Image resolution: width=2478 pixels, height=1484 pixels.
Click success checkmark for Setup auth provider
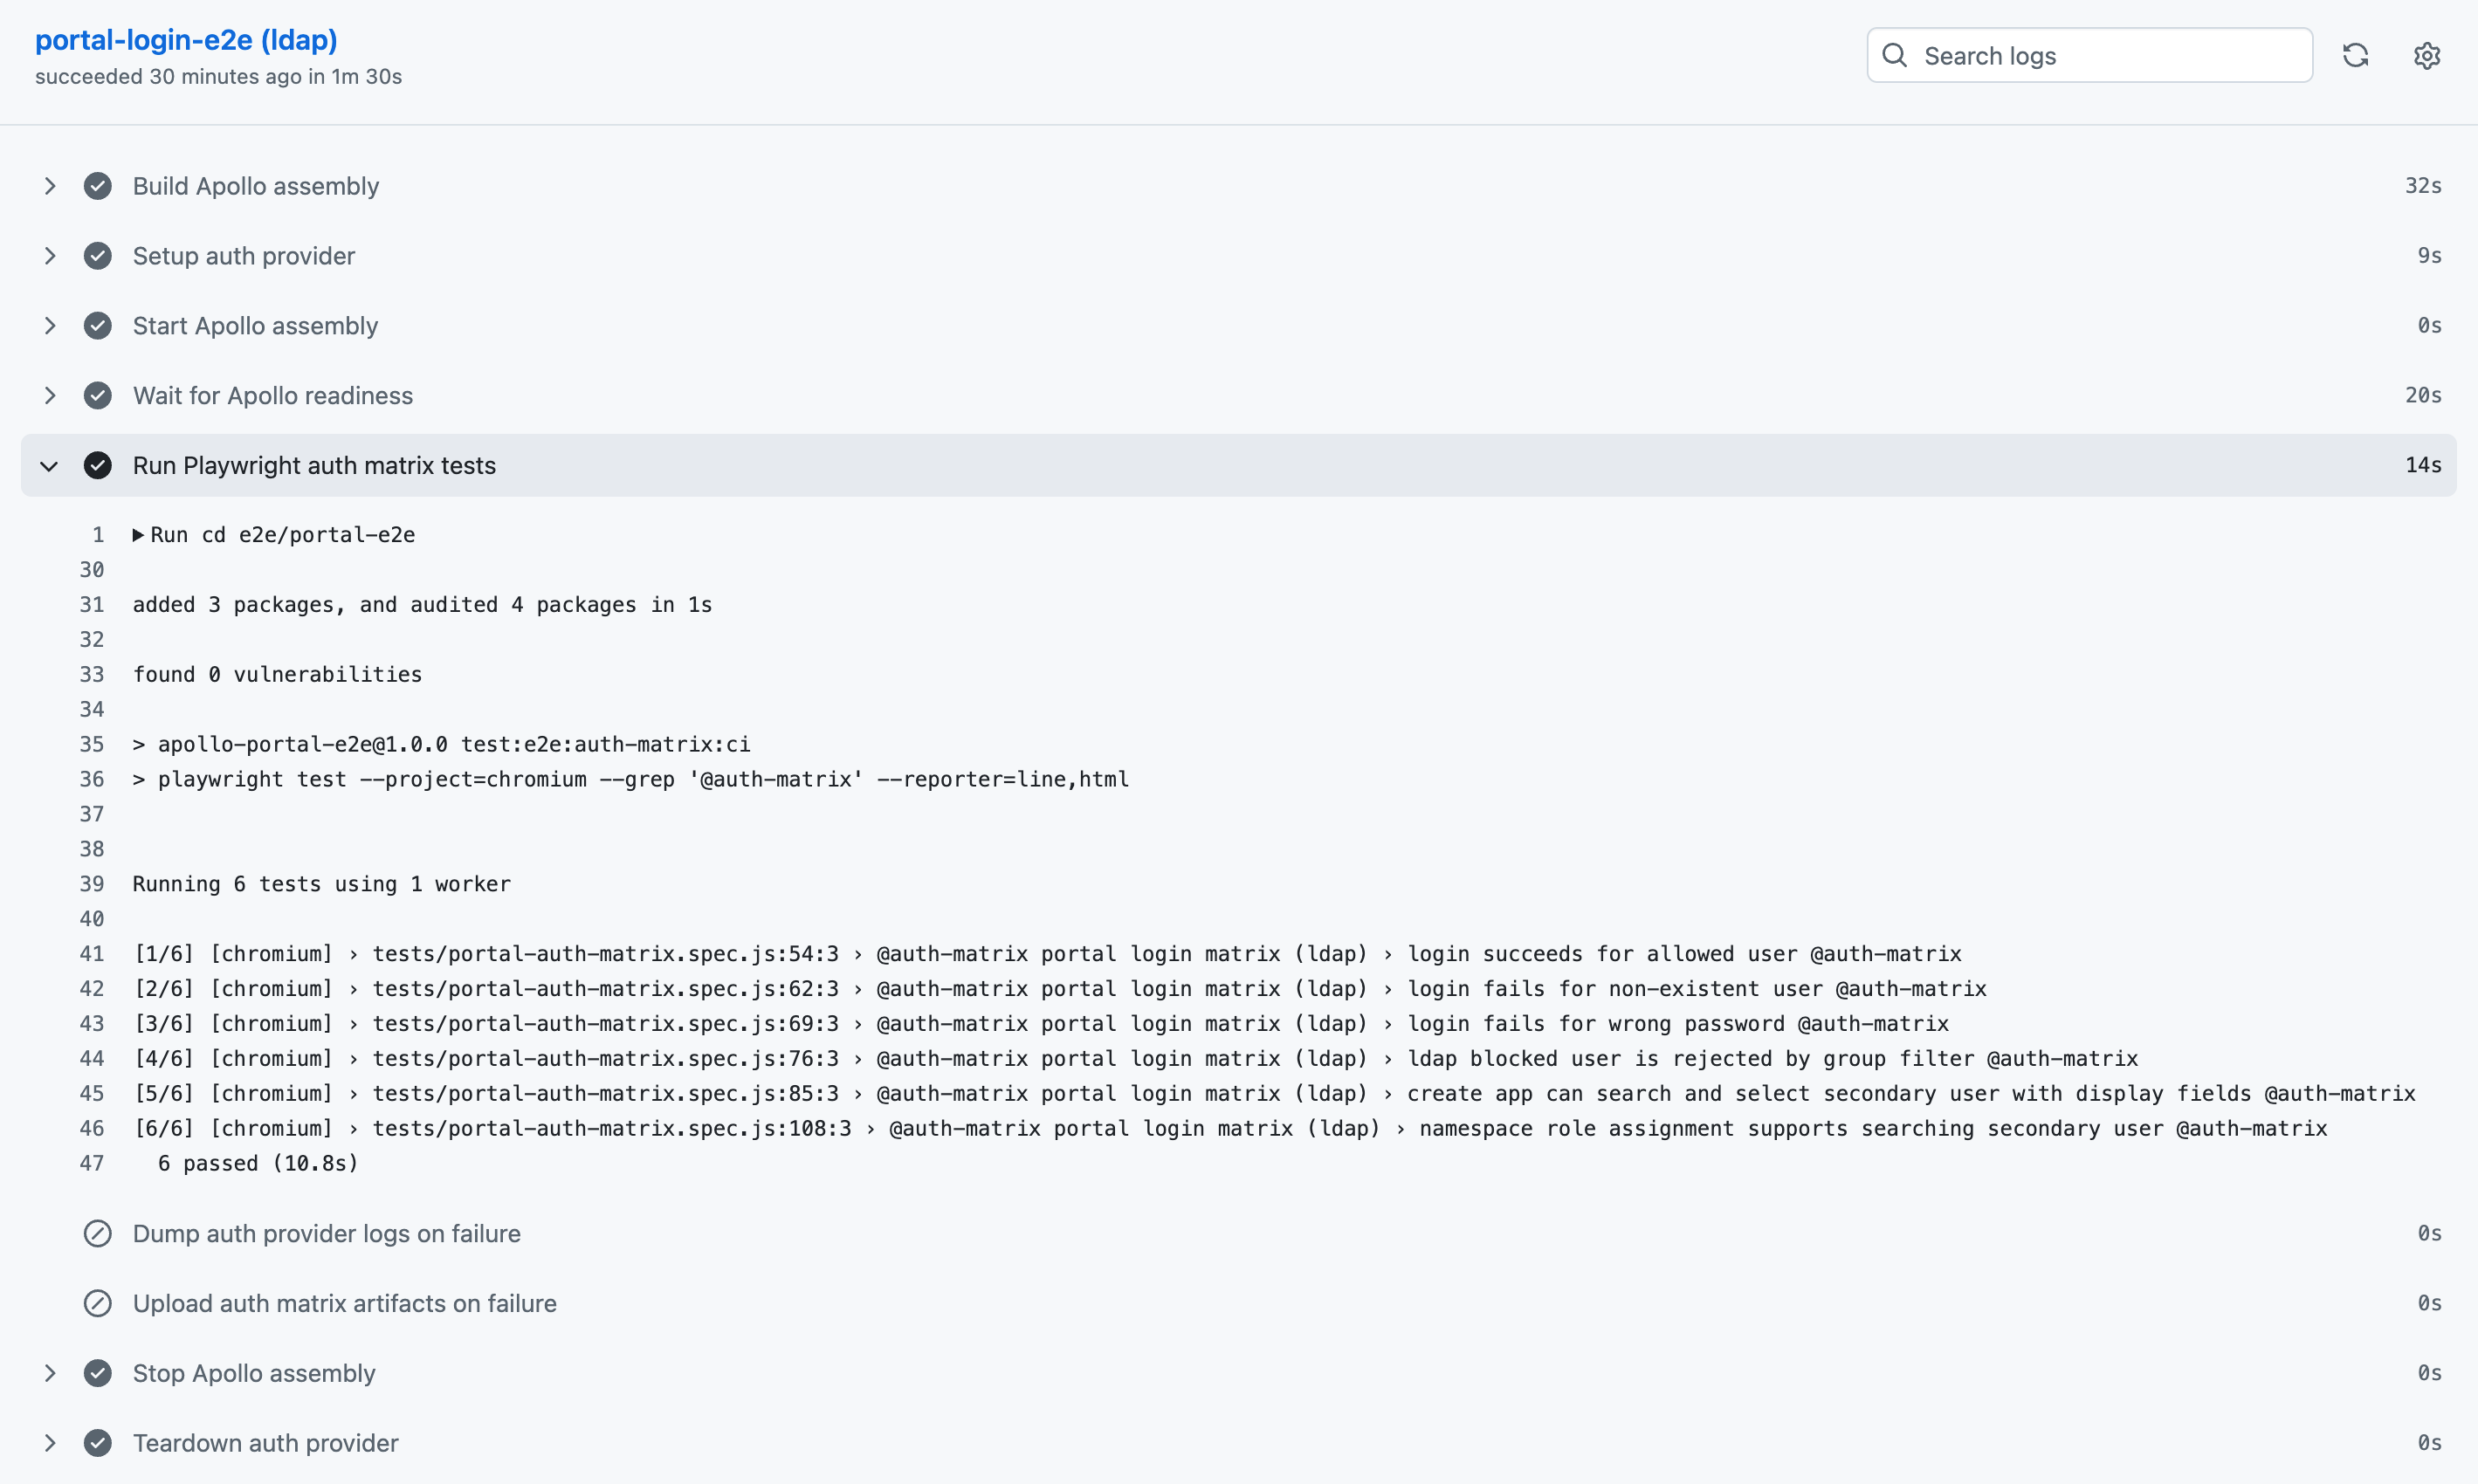(x=97, y=256)
